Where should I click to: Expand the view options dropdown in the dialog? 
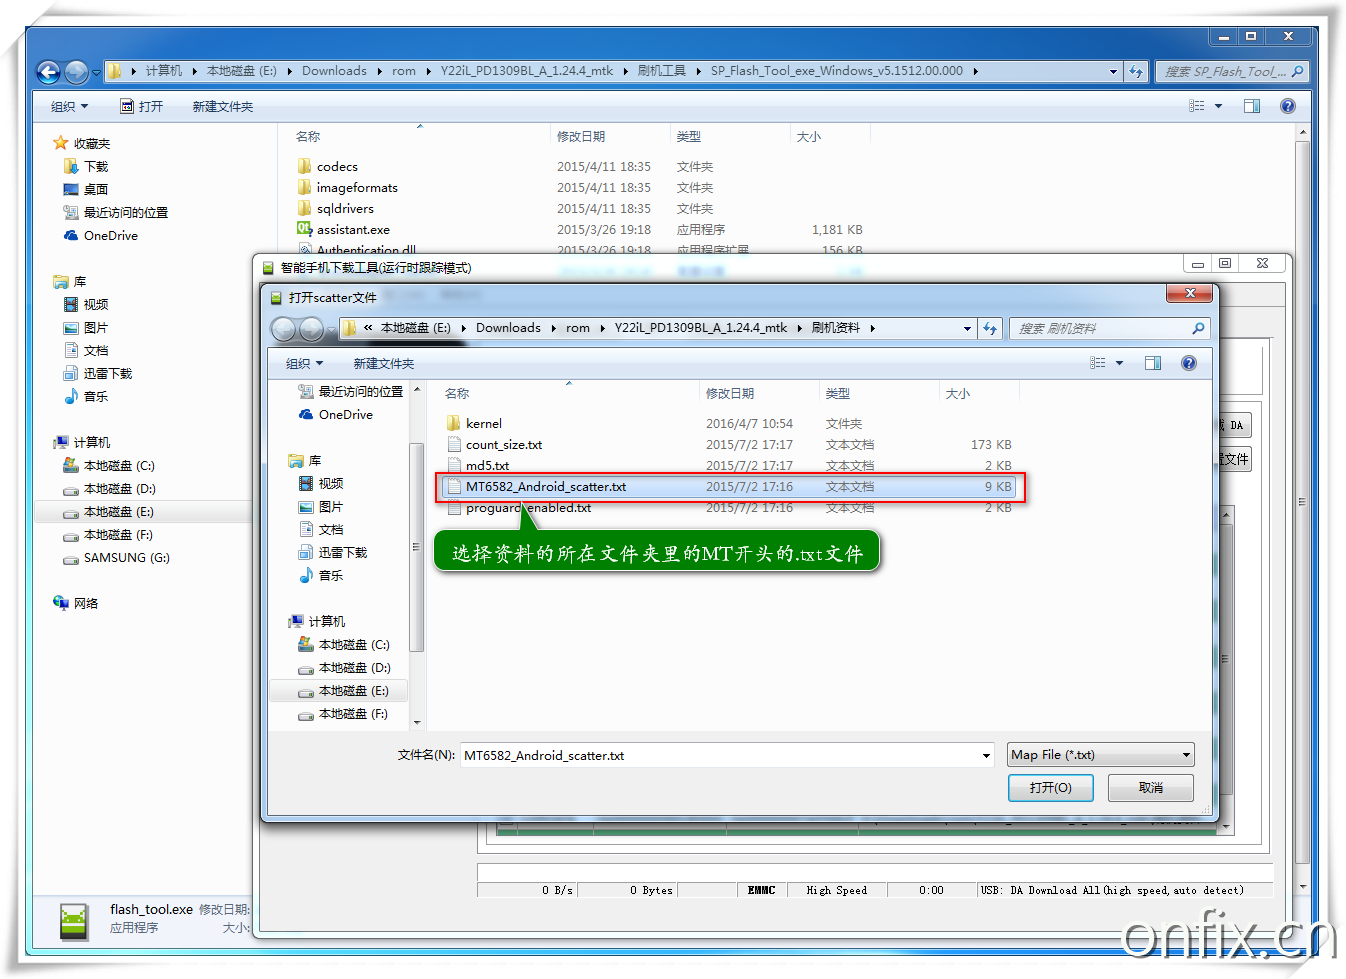click(x=1119, y=363)
